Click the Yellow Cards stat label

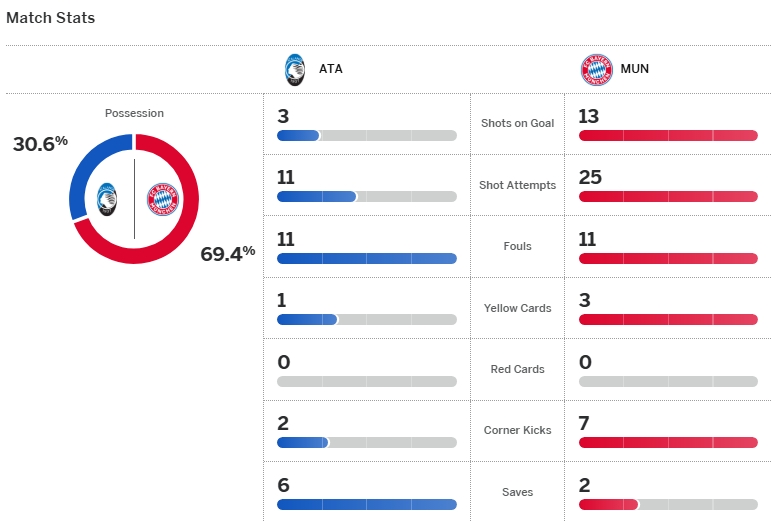coord(517,308)
